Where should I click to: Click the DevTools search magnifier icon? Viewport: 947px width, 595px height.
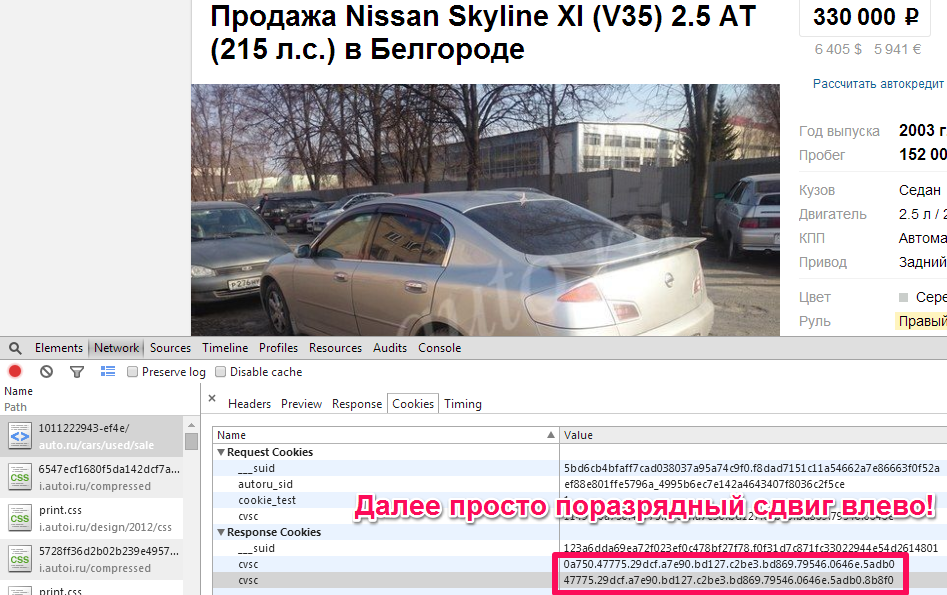(x=15, y=349)
